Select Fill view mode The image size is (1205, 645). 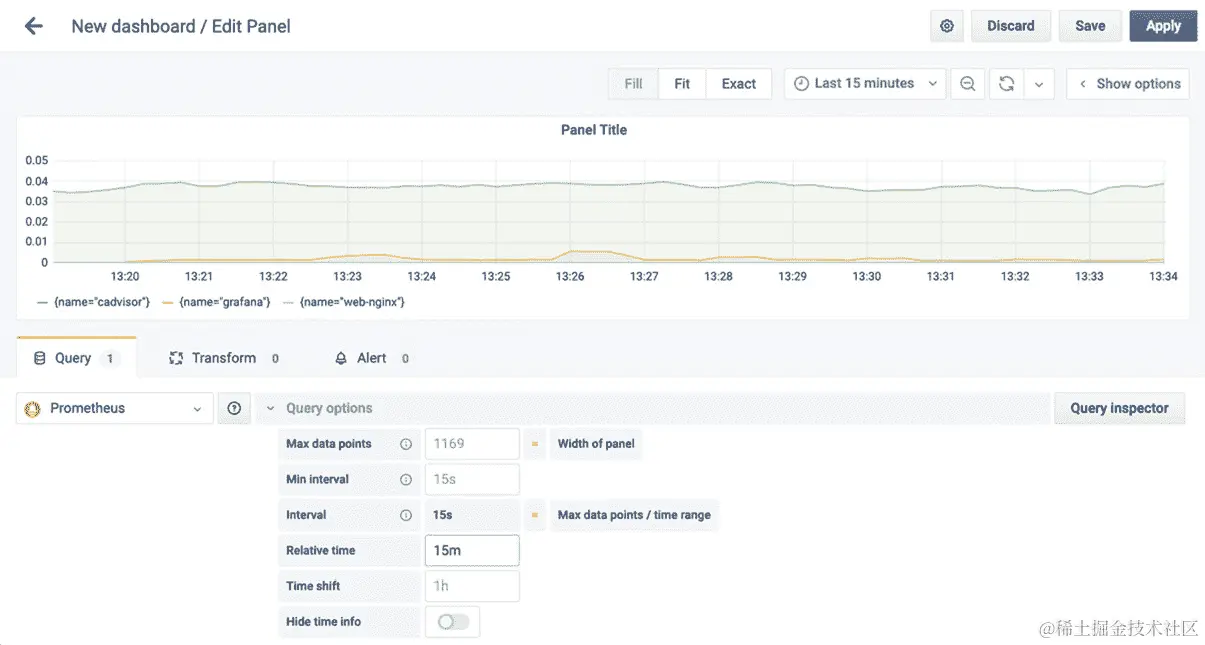(x=633, y=84)
